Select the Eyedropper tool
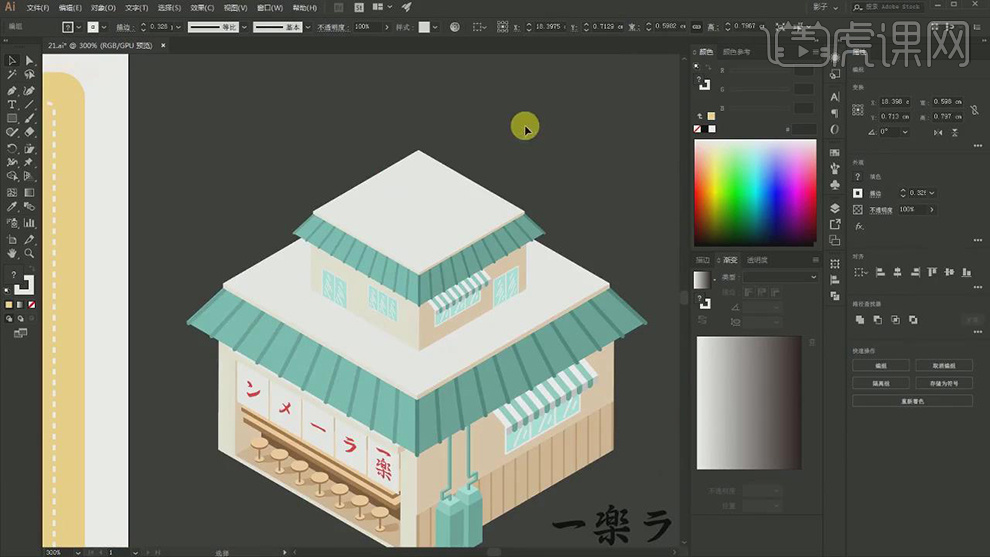The width and height of the screenshot is (990, 557). (12, 208)
